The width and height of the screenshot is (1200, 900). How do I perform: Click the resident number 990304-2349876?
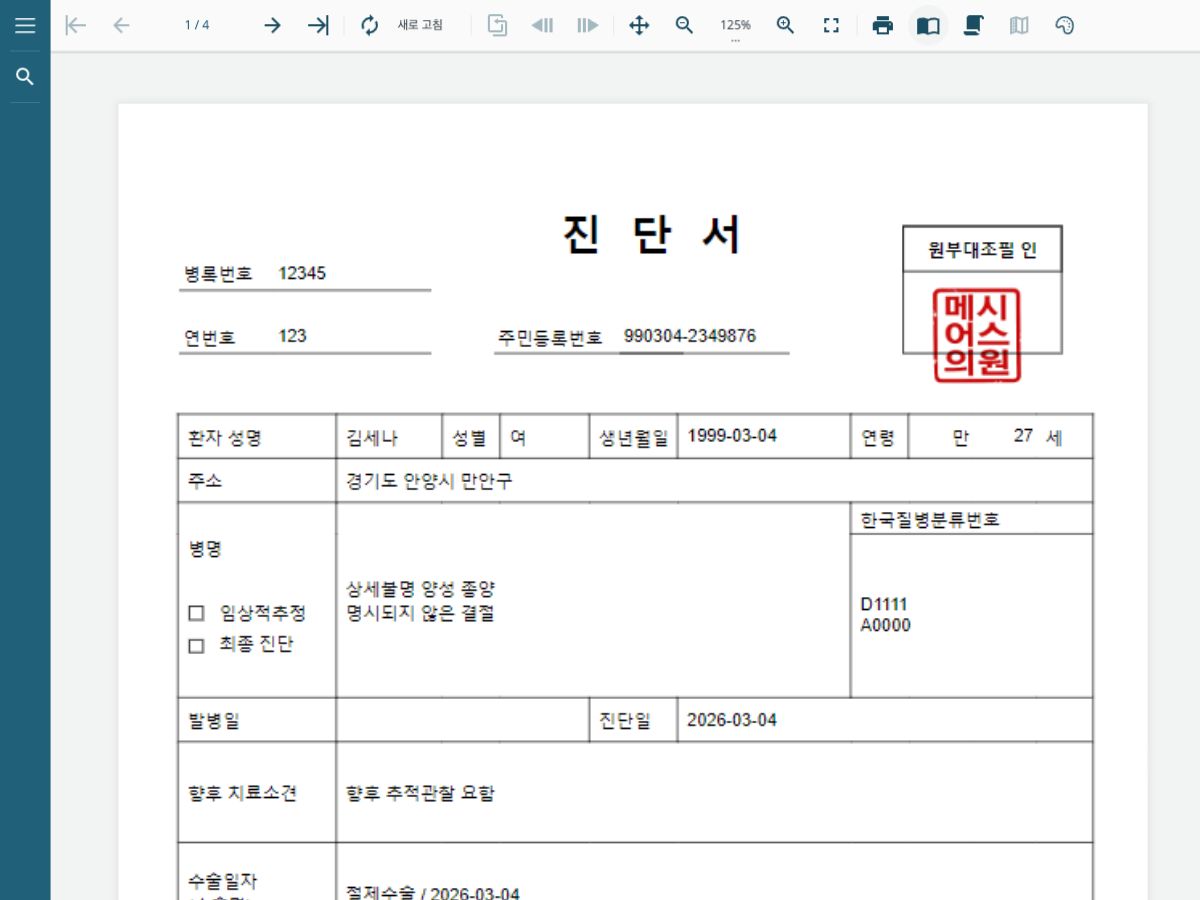coord(690,336)
